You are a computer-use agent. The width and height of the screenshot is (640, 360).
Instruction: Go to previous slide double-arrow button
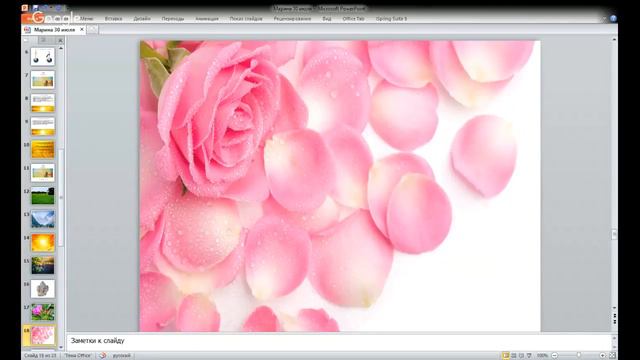(614, 316)
